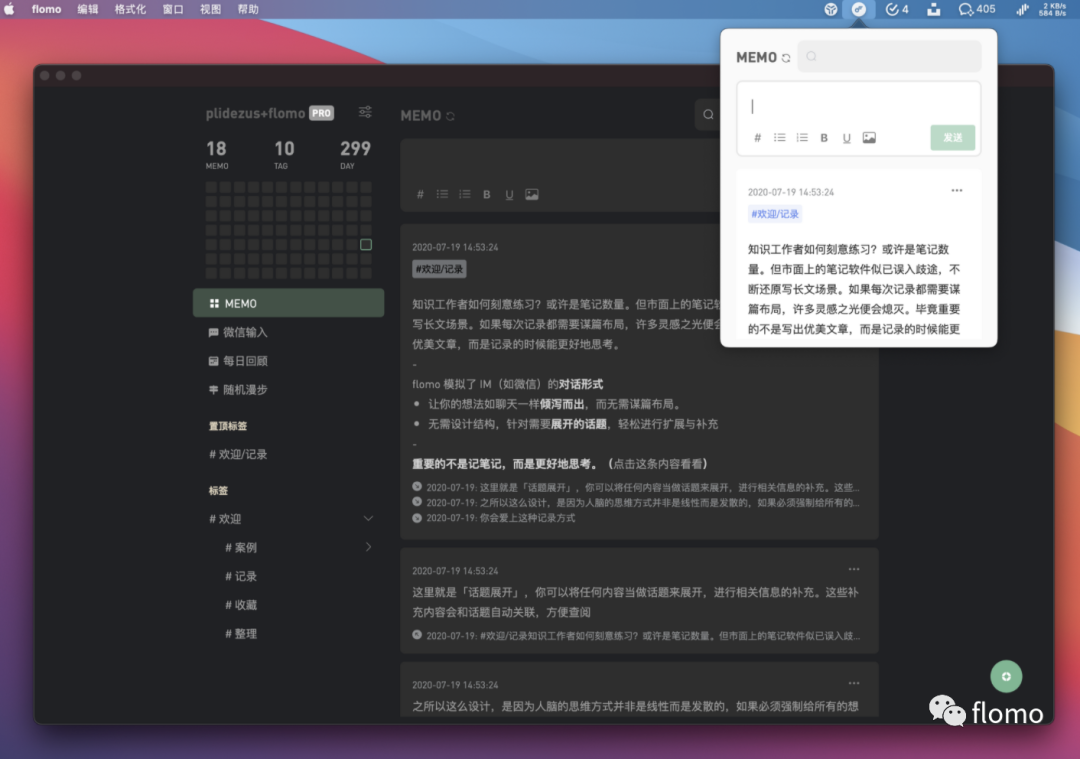Collapse the # 欢迎 tag group
This screenshot has width=1080, height=759.
click(x=368, y=519)
